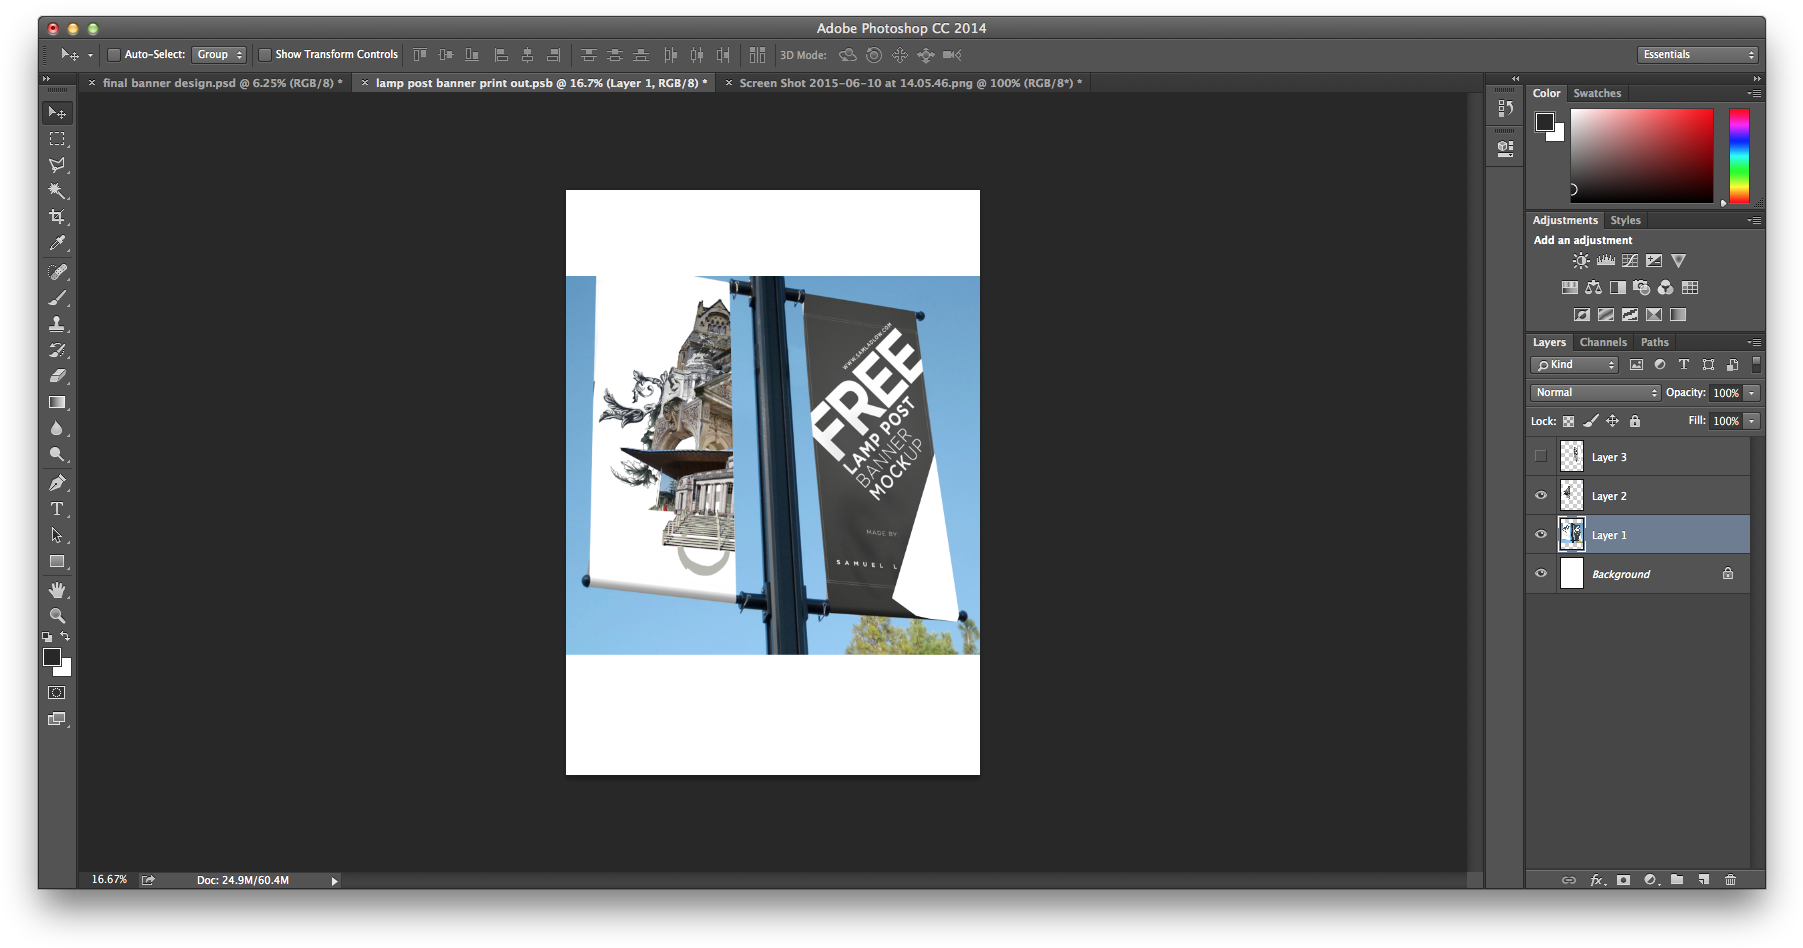1803x948 pixels.
Task: Expand the Auto-Select Group dropdown
Action: (219, 55)
